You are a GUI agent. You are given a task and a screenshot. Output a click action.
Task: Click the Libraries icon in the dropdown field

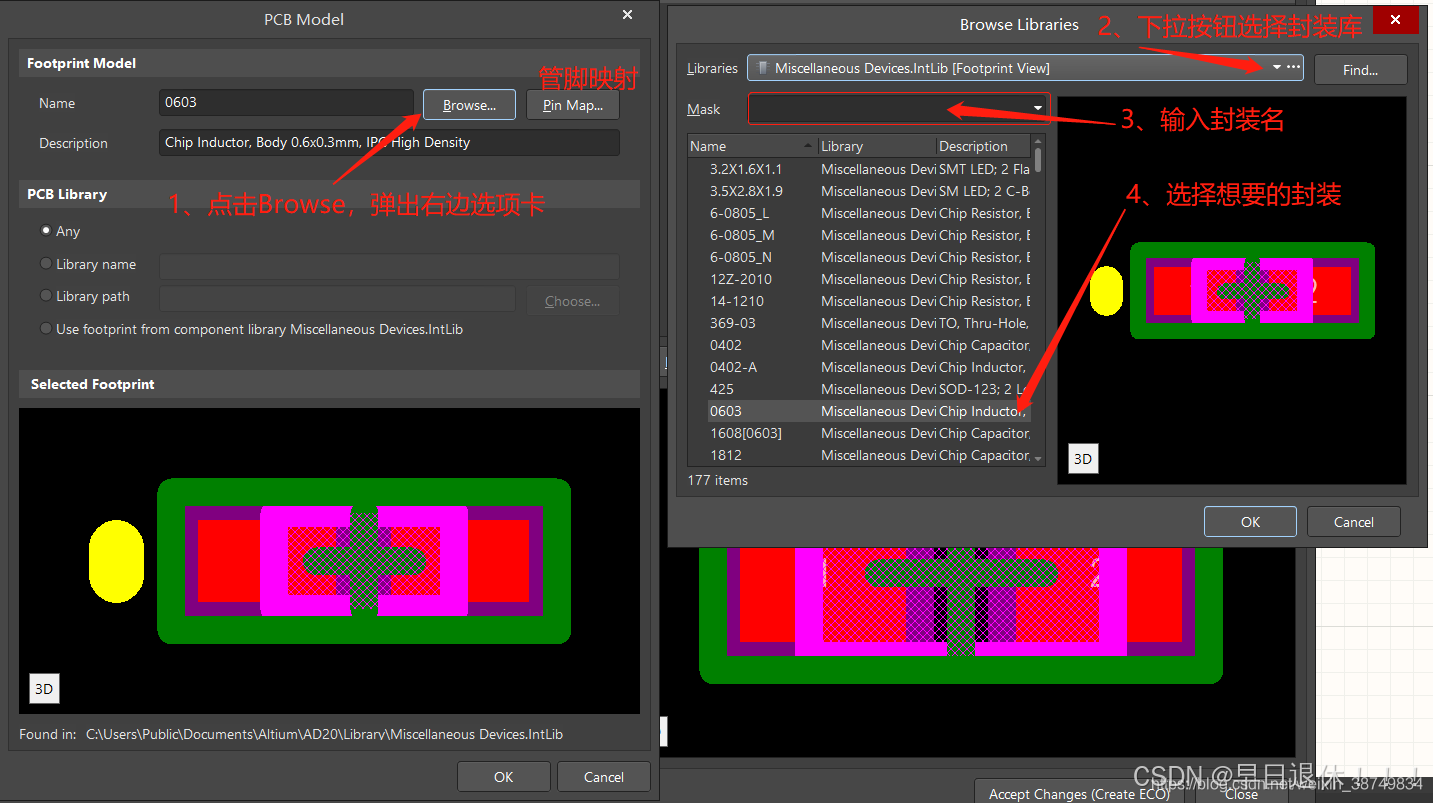(763, 68)
